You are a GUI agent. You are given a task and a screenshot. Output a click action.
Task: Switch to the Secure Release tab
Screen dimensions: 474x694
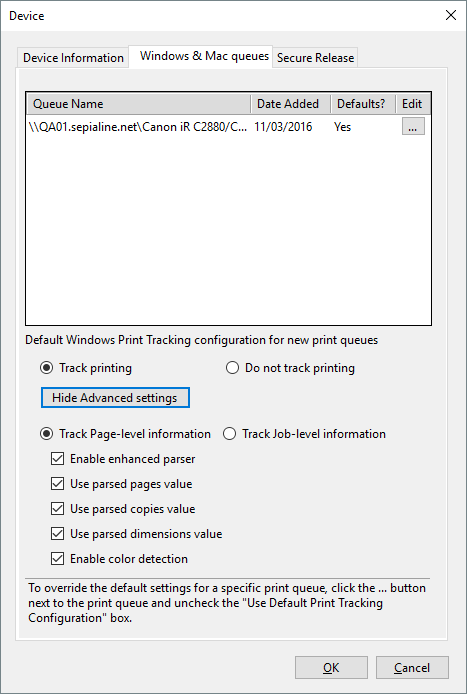(x=315, y=58)
